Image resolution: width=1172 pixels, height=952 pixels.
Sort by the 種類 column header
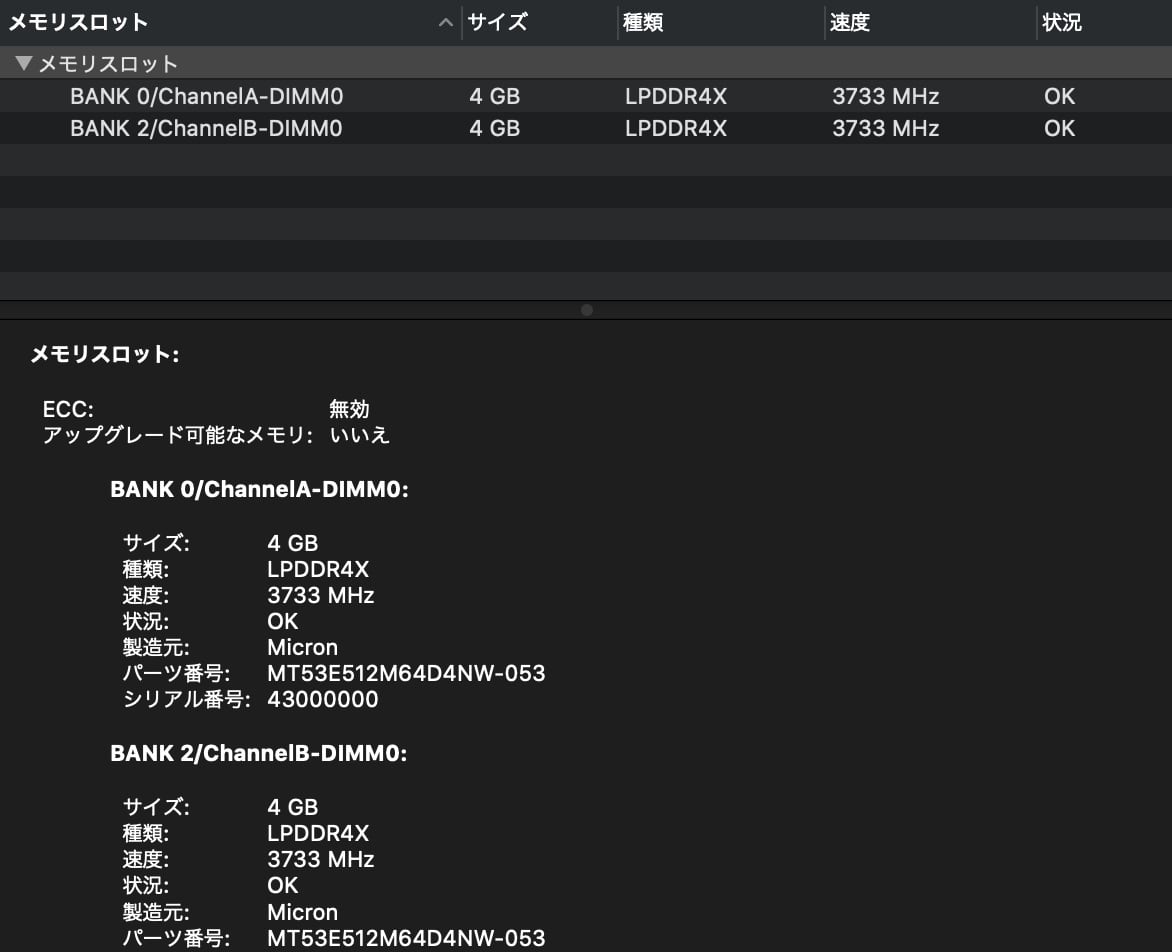point(643,22)
